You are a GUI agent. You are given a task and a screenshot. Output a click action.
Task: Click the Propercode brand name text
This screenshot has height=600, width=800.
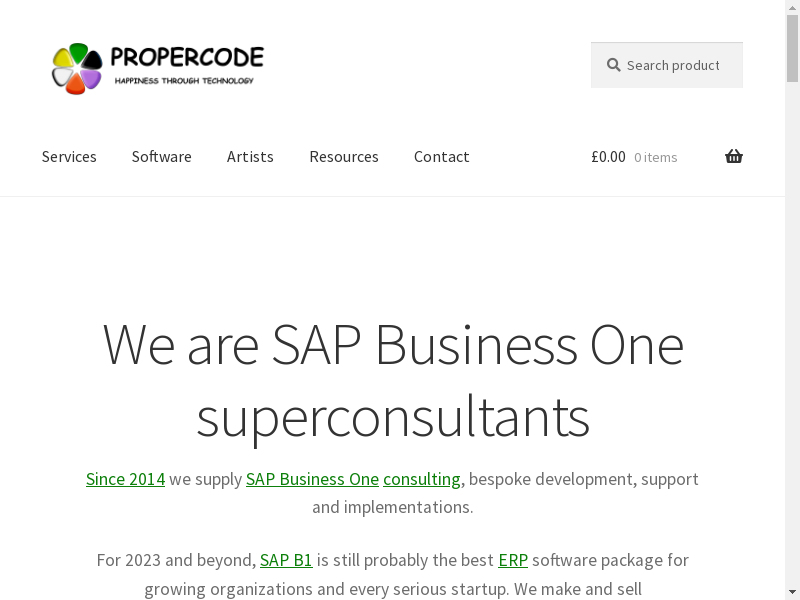coord(188,56)
